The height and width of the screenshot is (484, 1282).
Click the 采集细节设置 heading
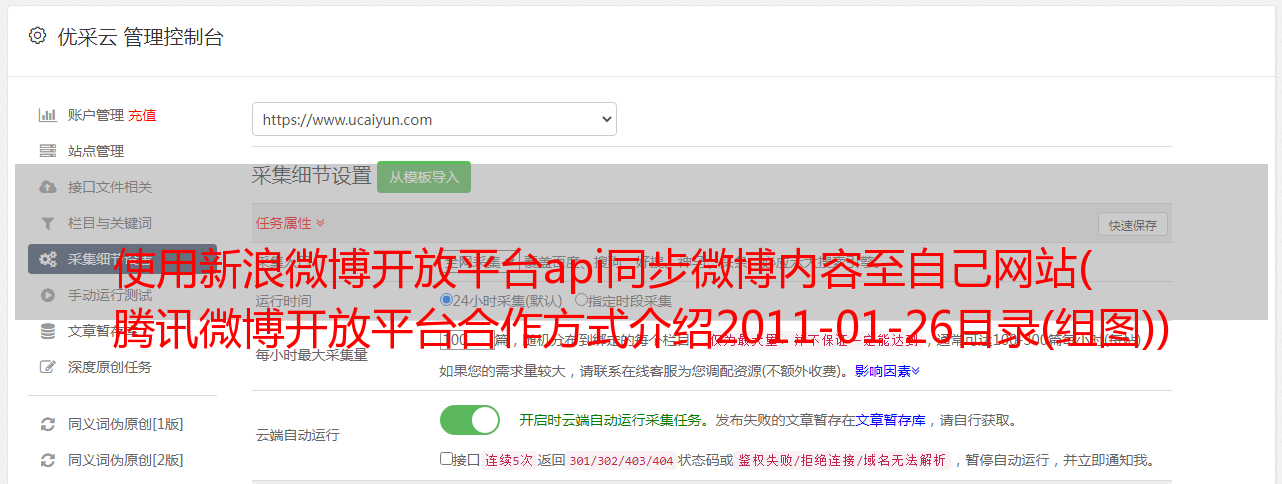(312, 176)
